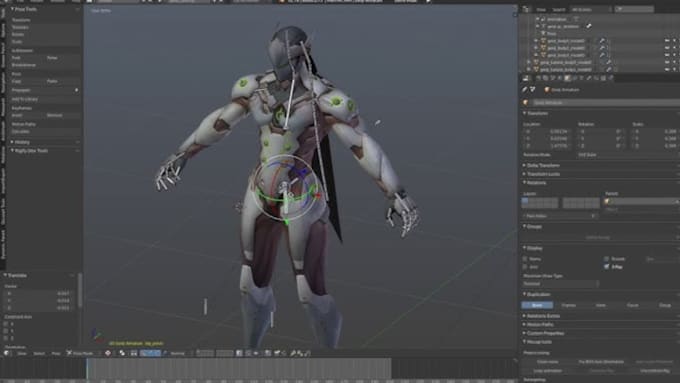Image resolution: width=680 pixels, height=383 pixels.
Task: Open the outliner View menu
Action: point(541,9)
